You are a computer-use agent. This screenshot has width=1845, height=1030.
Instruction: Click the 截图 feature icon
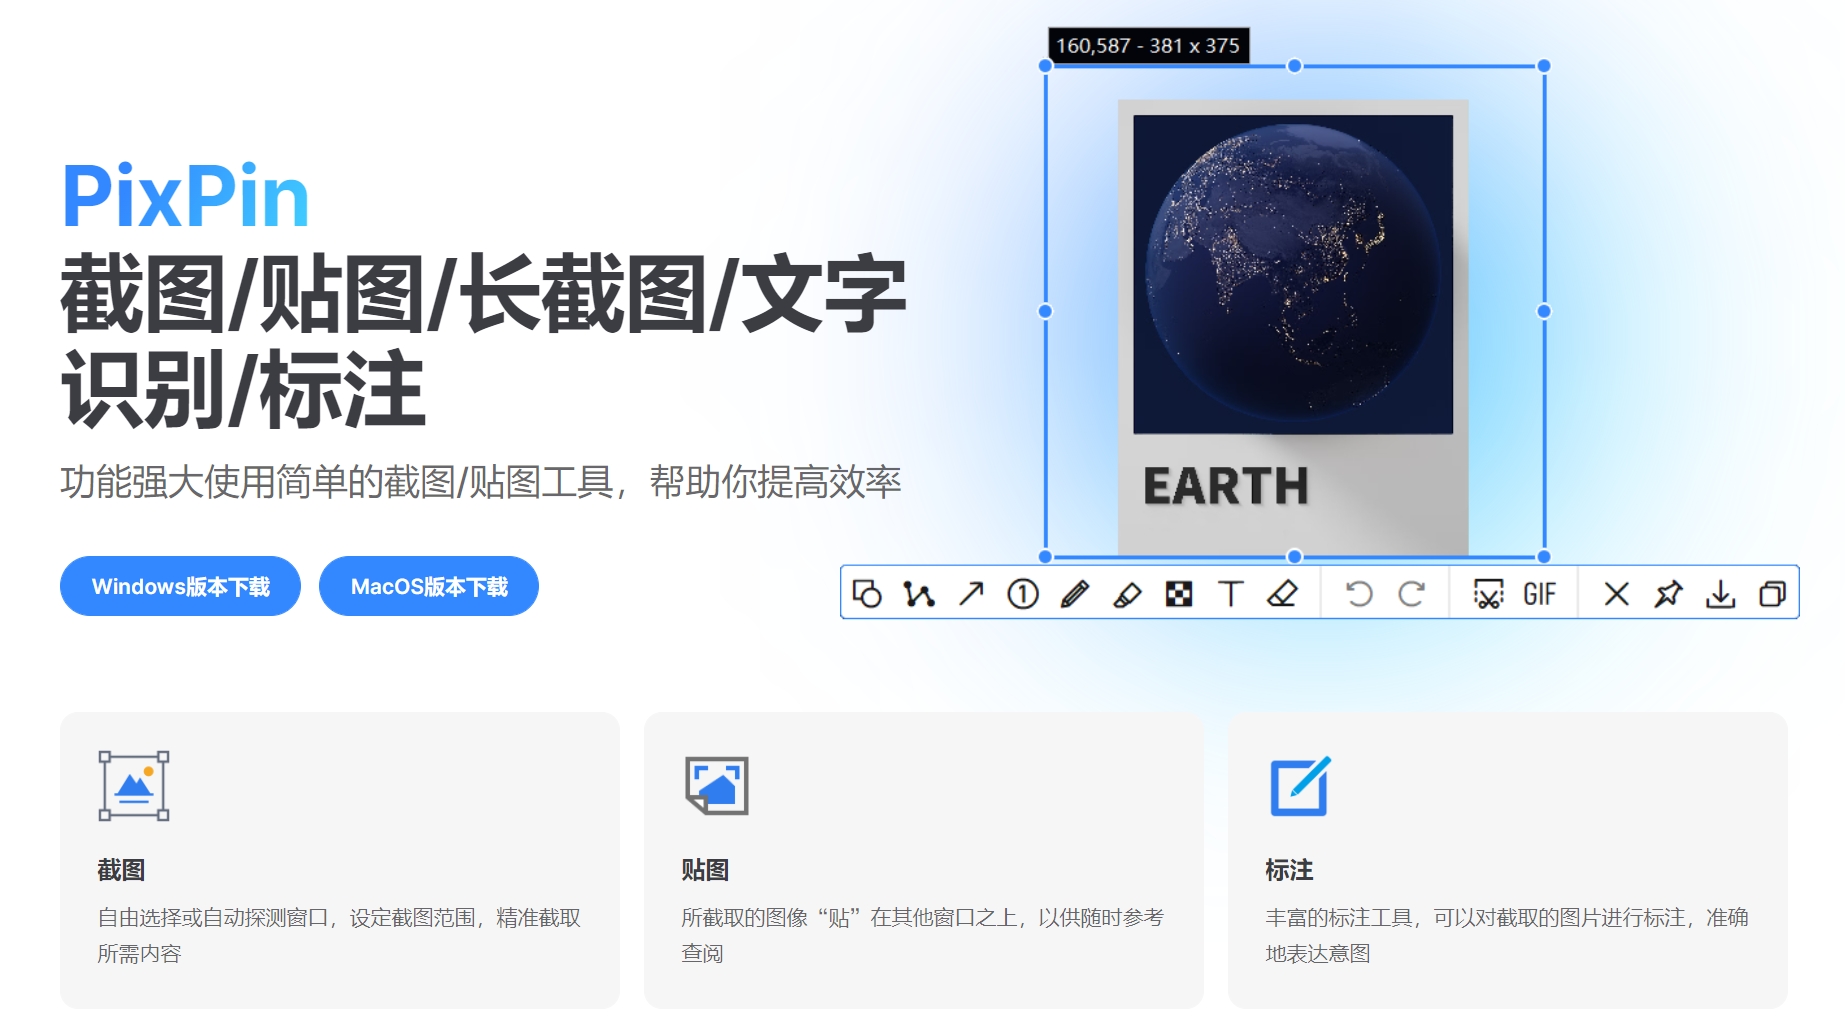134,786
